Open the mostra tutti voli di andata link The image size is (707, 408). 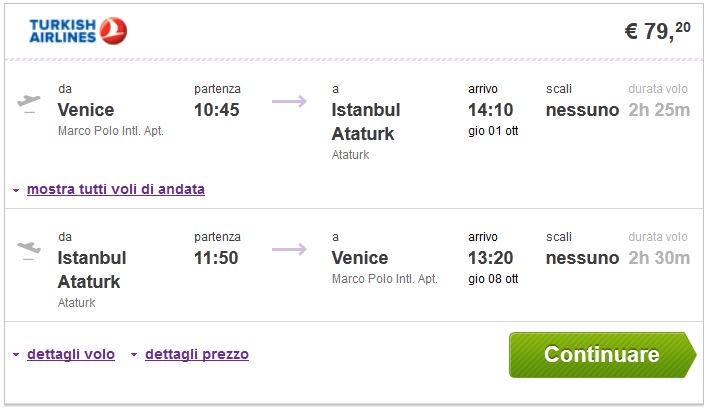tap(116, 189)
